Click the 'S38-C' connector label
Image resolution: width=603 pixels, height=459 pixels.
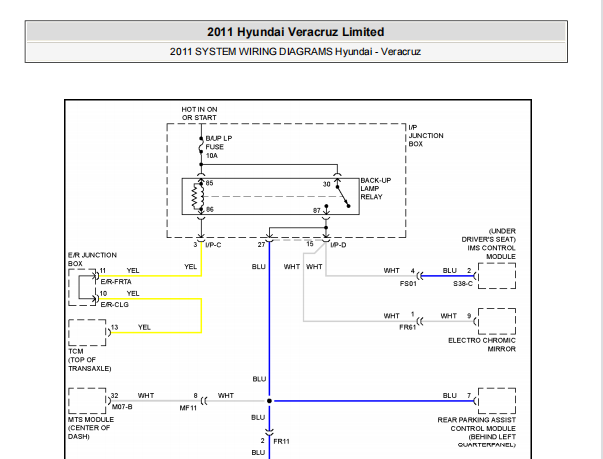(x=463, y=284)
